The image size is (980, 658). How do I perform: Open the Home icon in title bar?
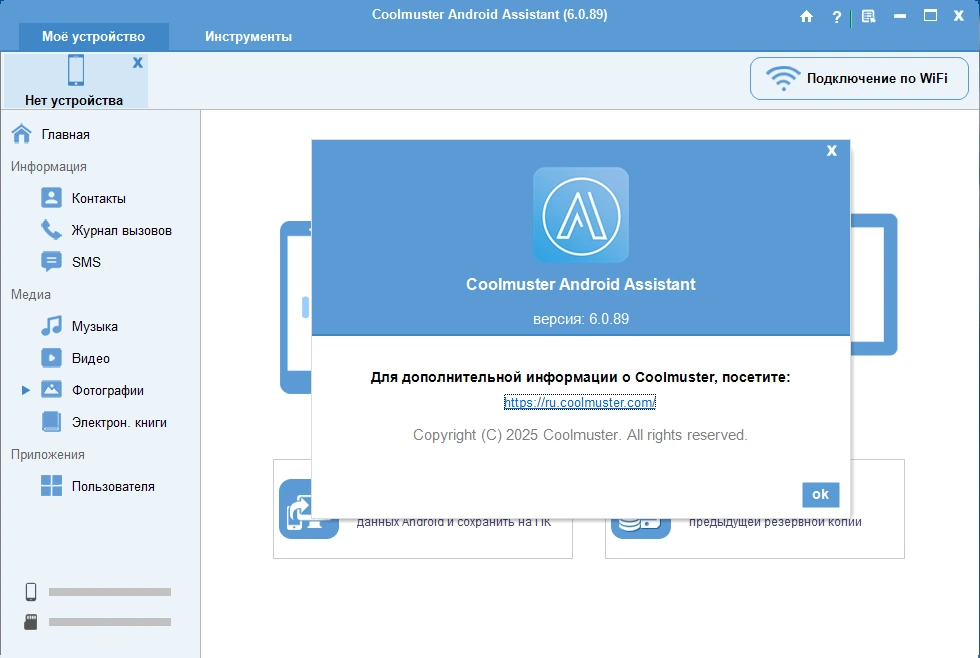pos(806,16)
